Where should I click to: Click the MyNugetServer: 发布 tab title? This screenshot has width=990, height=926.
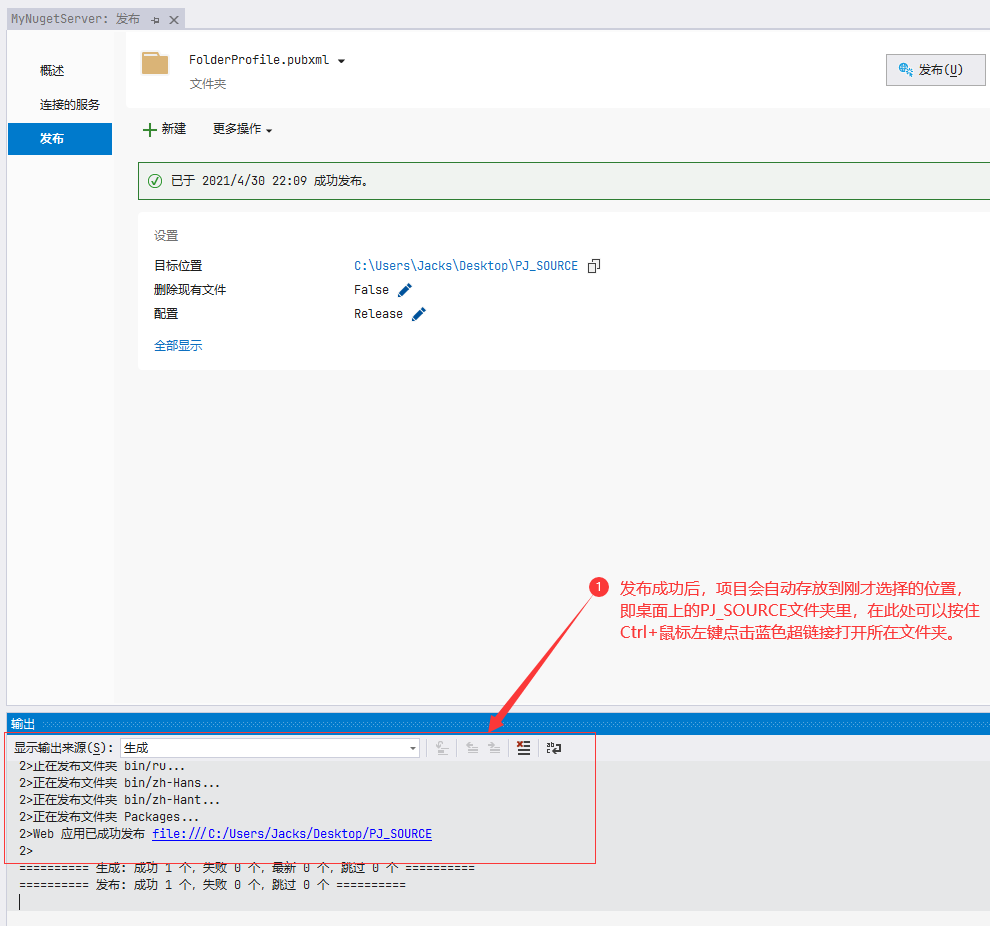coord(75,19)
